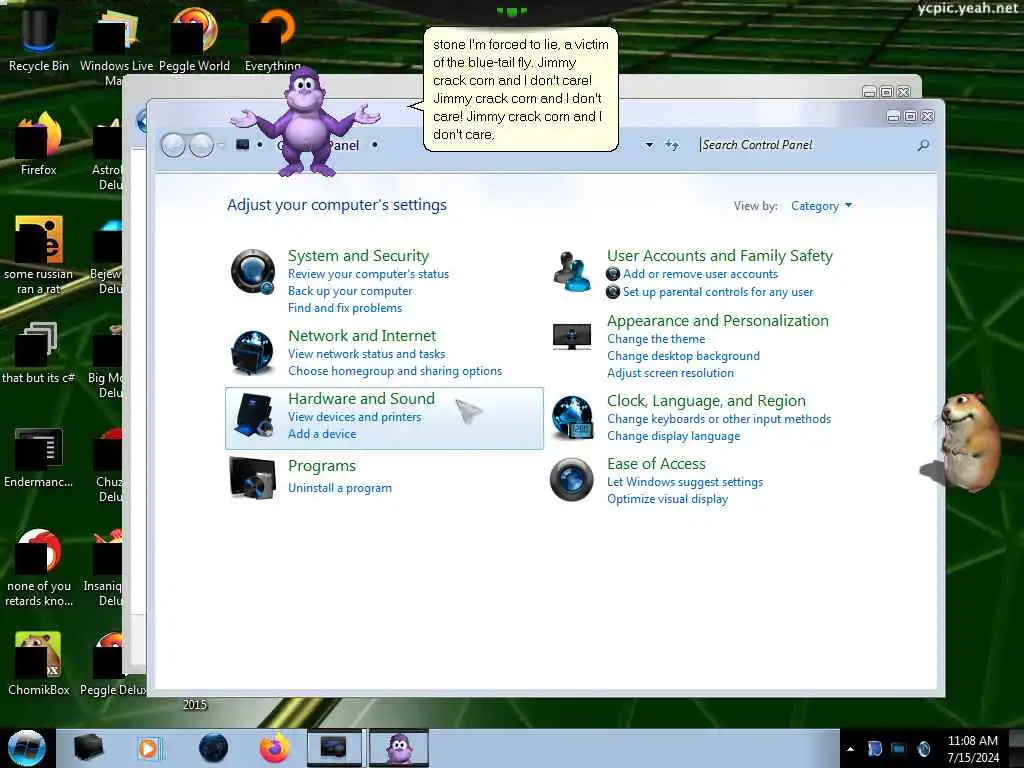
Task: Open the blue globe taskbar icon
Action: tap(213, 748)
